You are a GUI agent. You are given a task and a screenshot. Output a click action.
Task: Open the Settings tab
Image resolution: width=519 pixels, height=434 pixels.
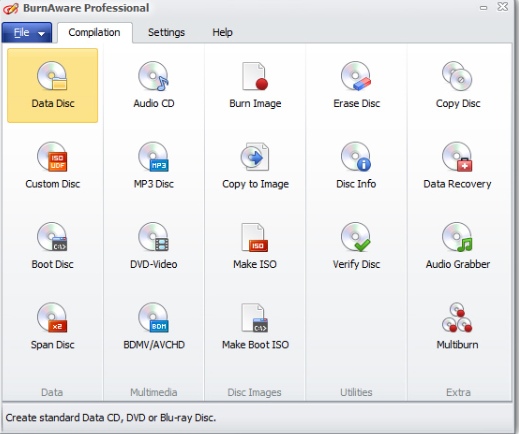(166, 33)
